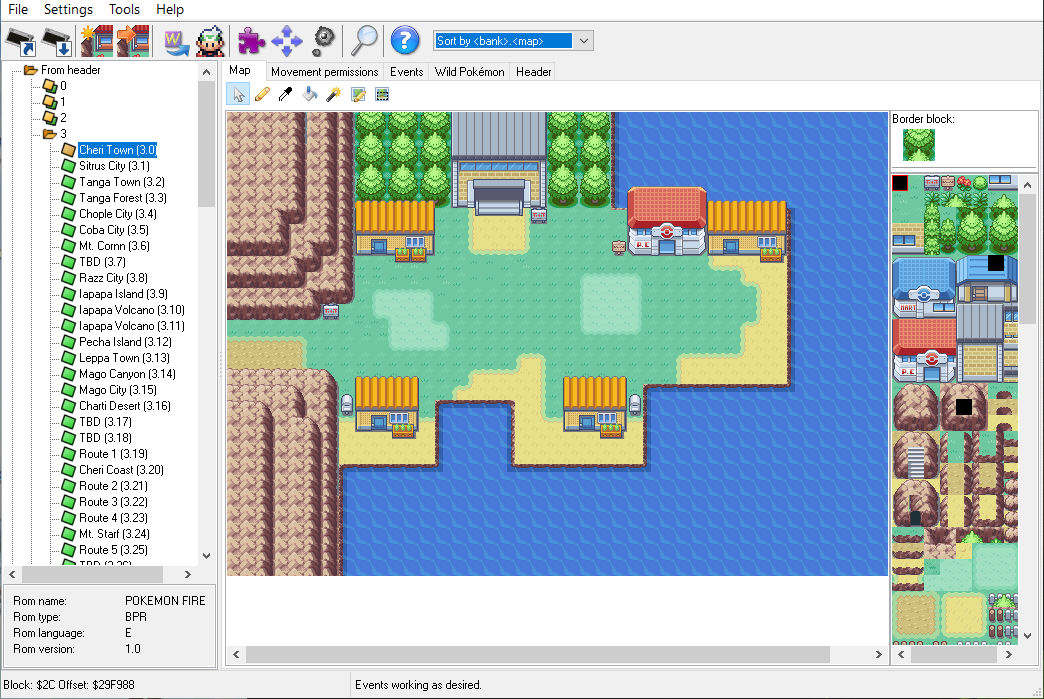Click the Border block tree tile
The height and width of the screenshot is (699, 1044).
(919, 145)
